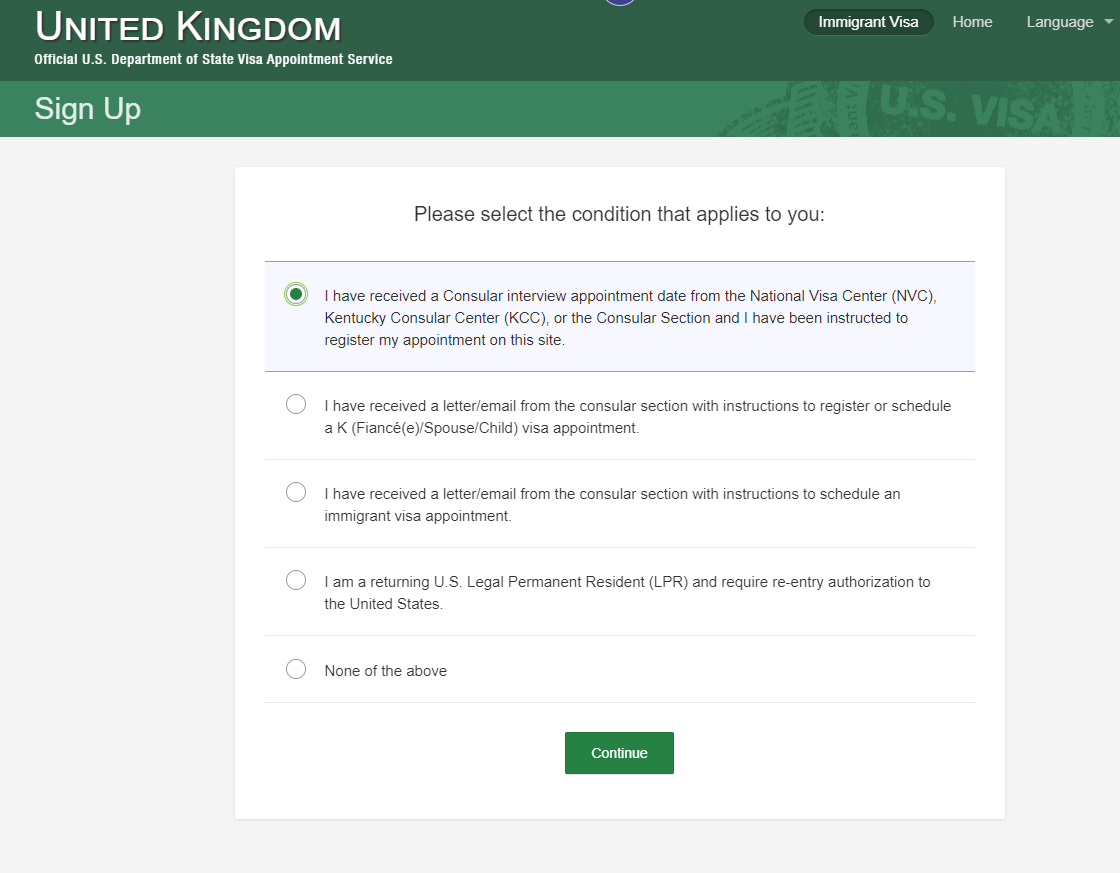Click the re-entry authorization LPR option text
Viewport: 1120px width, 873px height.
627,593
